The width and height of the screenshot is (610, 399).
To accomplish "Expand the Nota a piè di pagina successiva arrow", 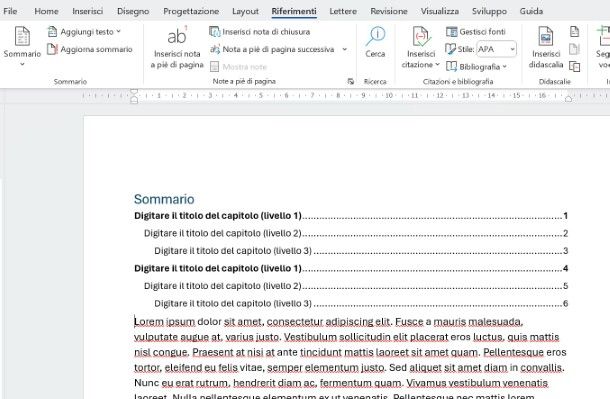I will pos(344,49).
